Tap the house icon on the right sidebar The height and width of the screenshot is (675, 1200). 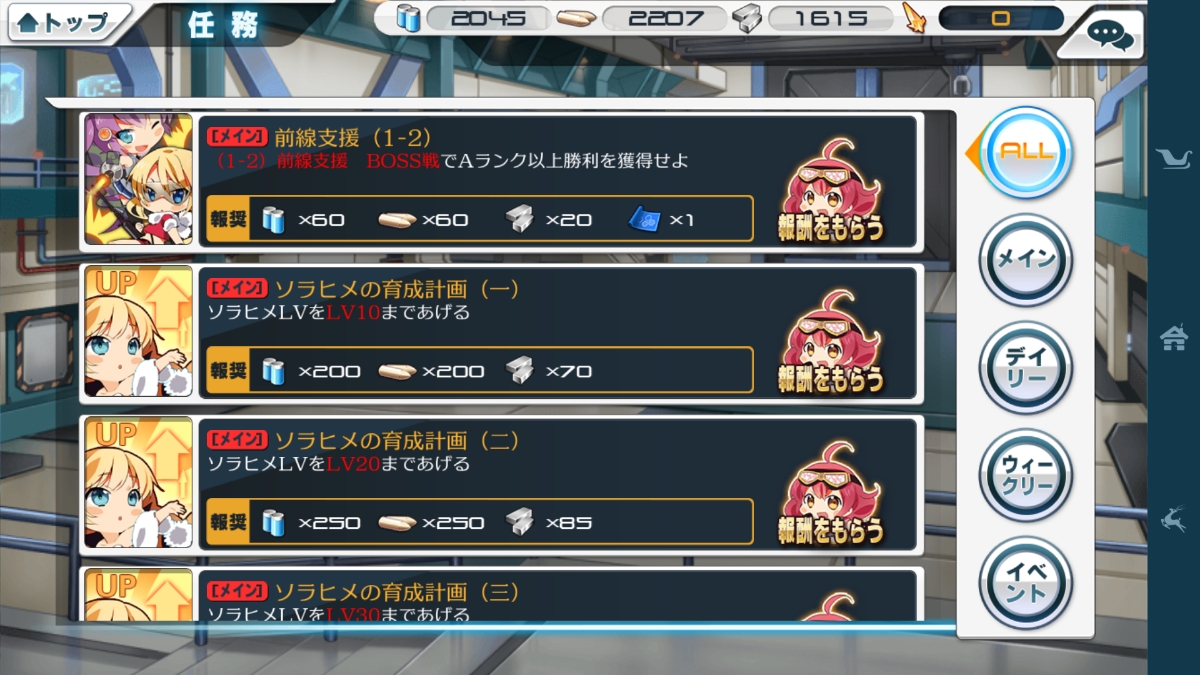click(1174, 338)
